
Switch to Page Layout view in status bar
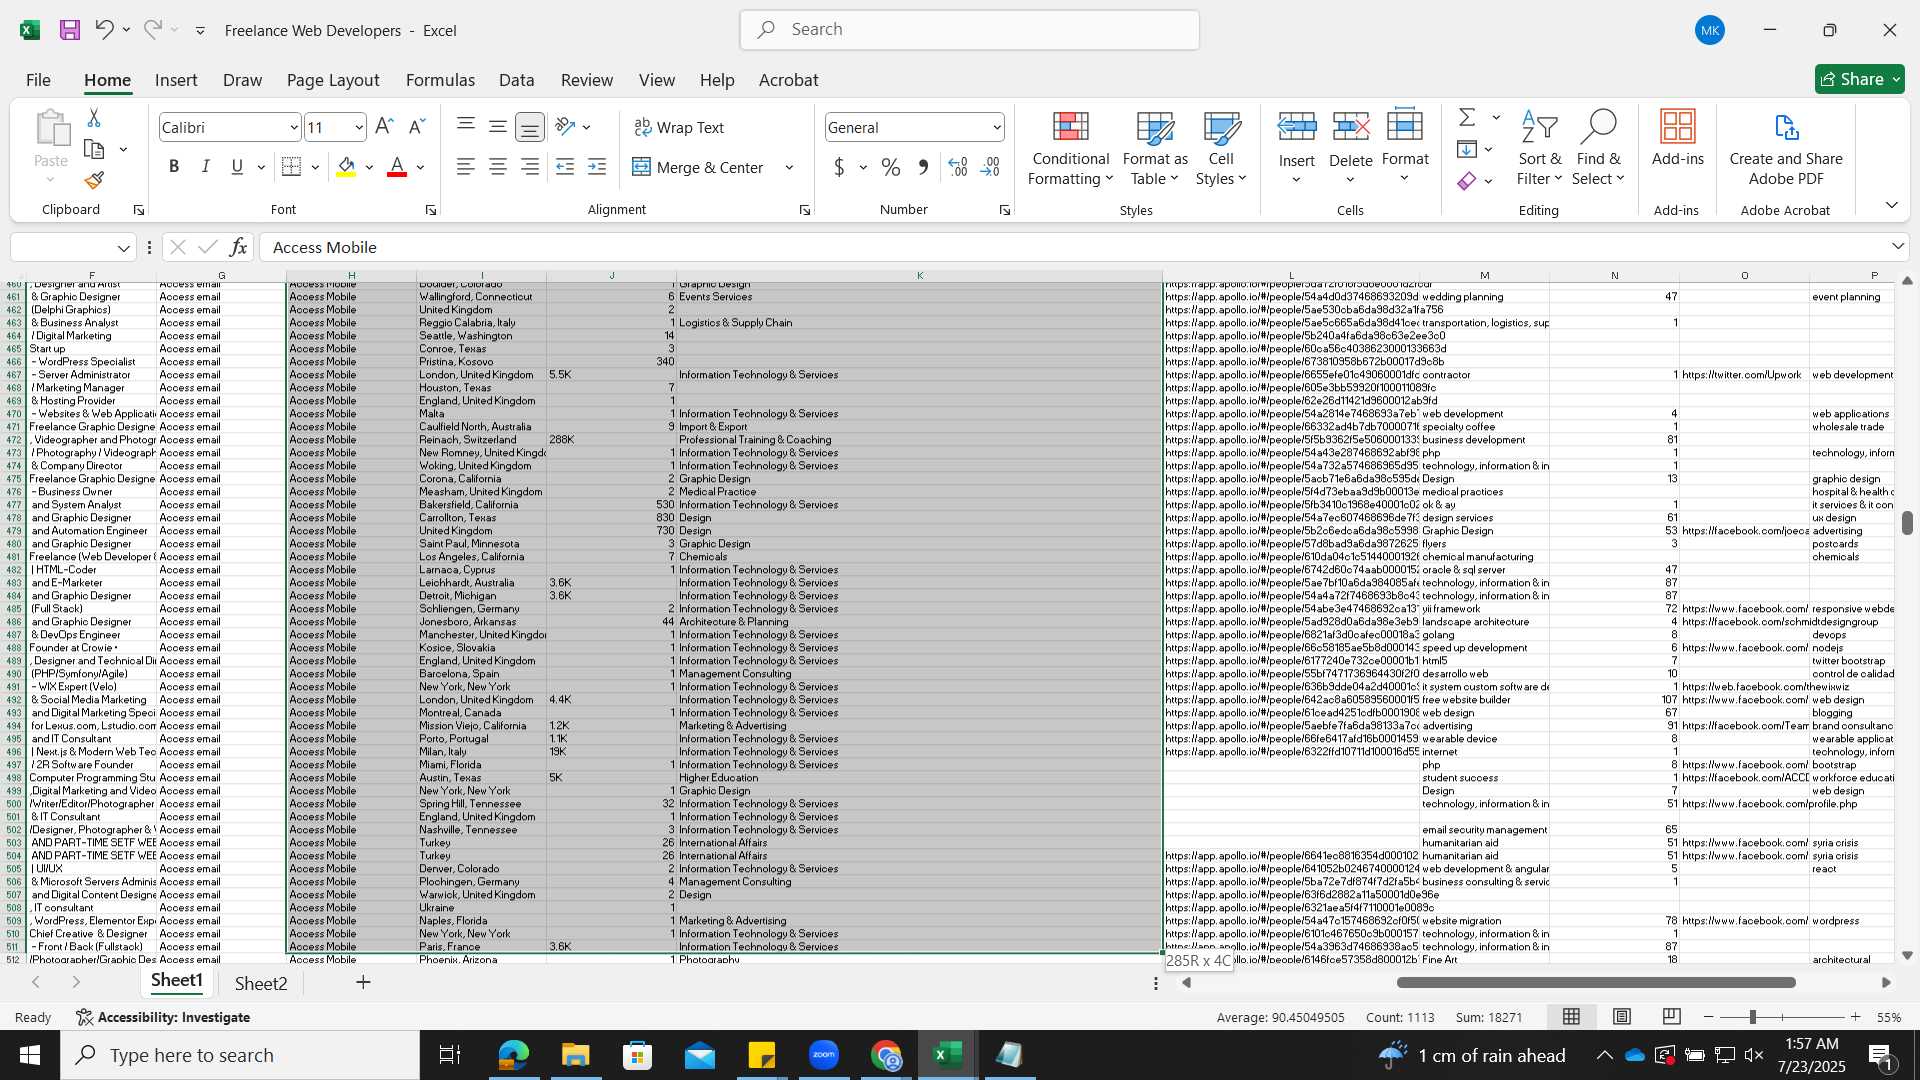point(1622,1017)
